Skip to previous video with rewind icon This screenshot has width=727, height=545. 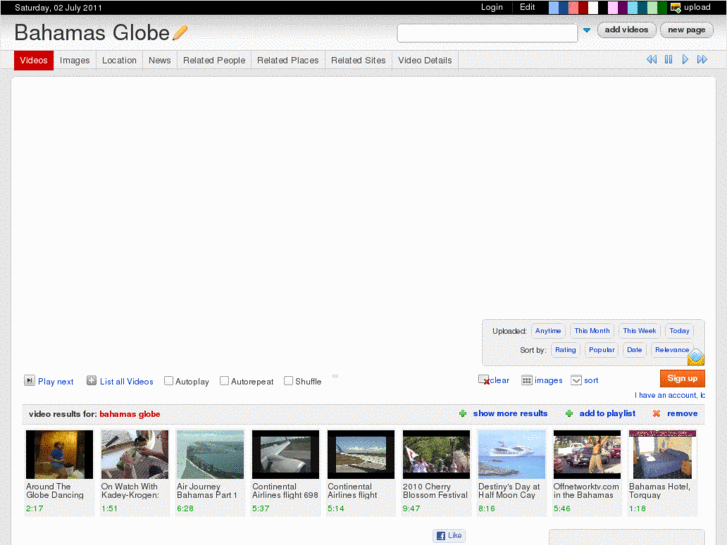tap(651, 59)
